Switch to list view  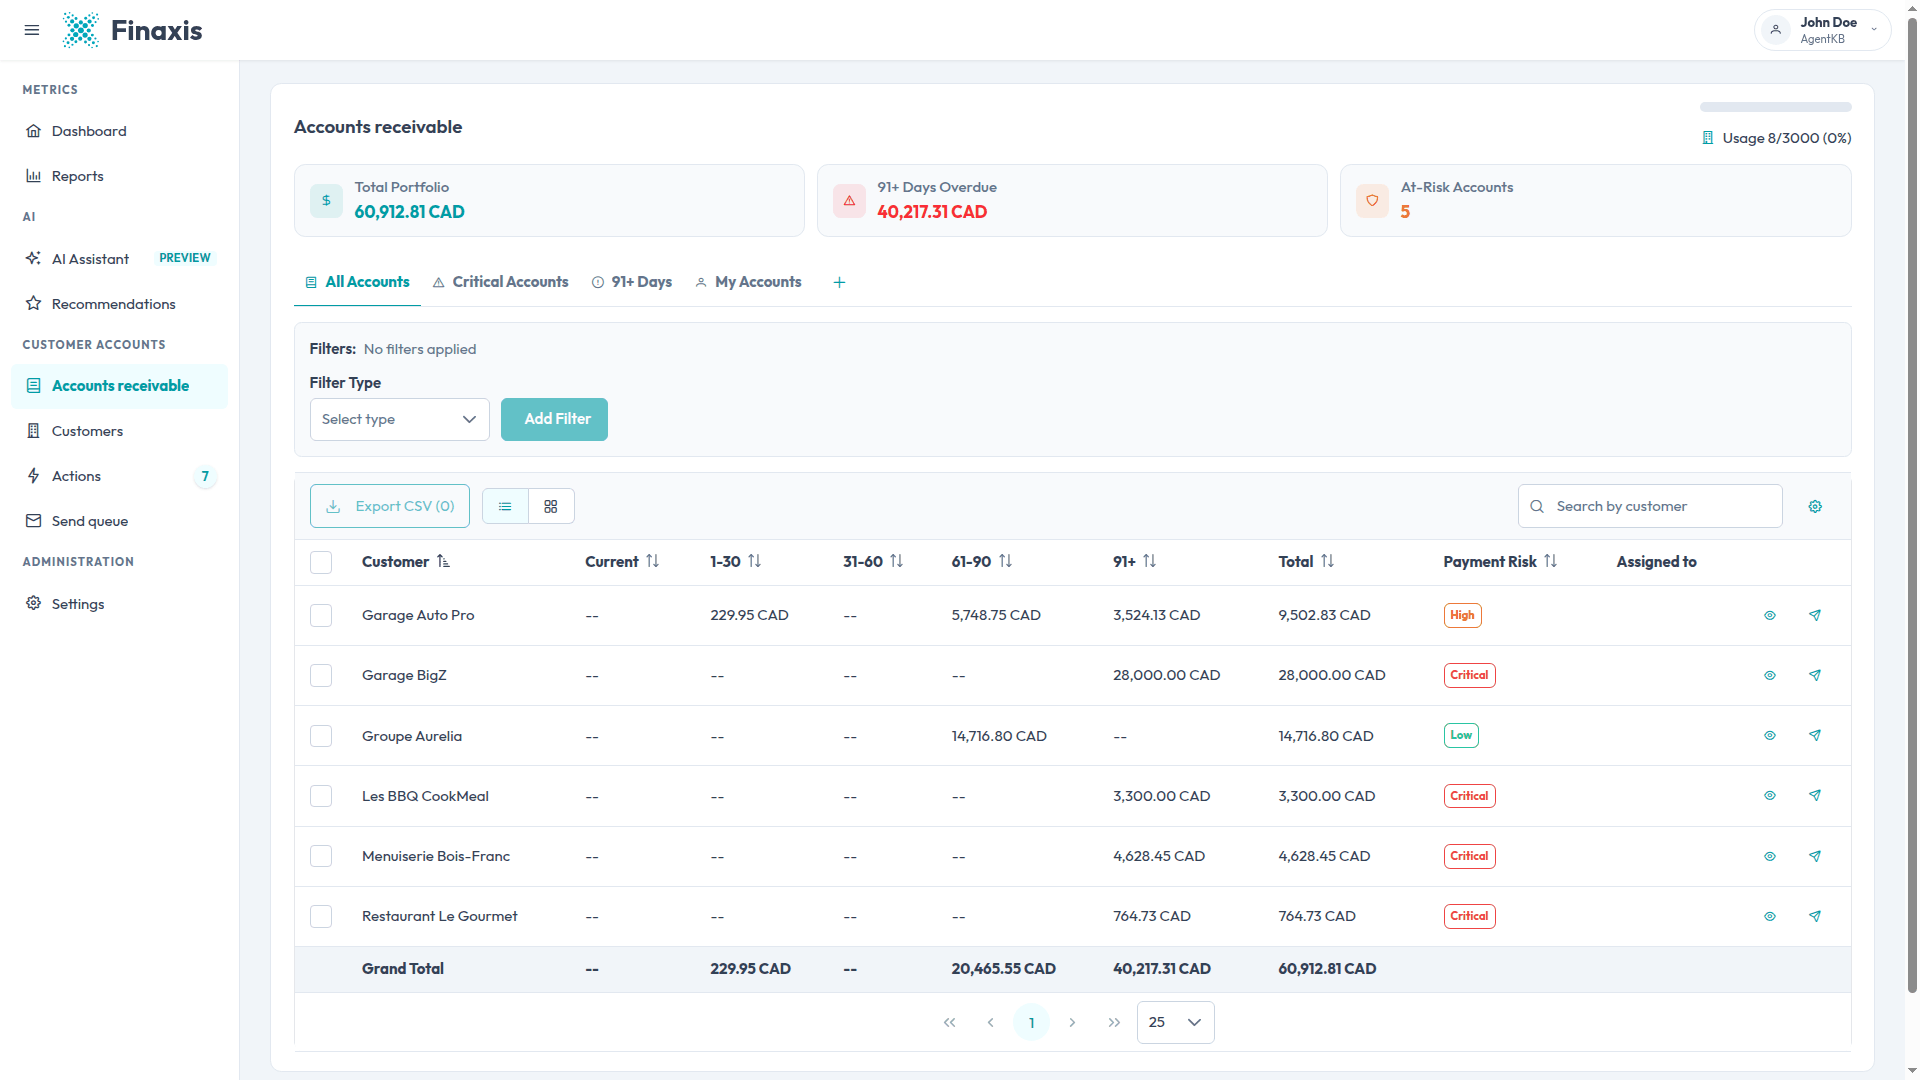(x=505, y=507)
